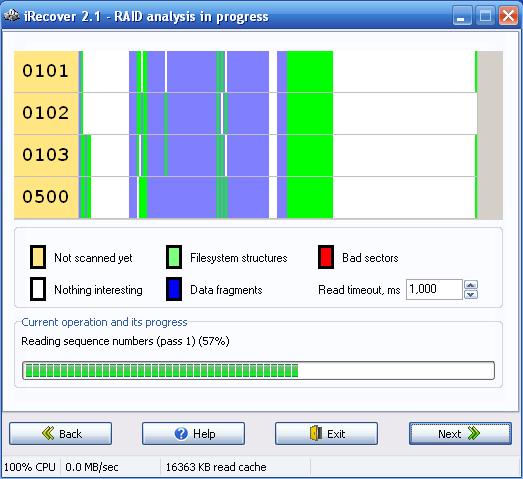Click the red 'Bad sectors' legend swatch

326,257
